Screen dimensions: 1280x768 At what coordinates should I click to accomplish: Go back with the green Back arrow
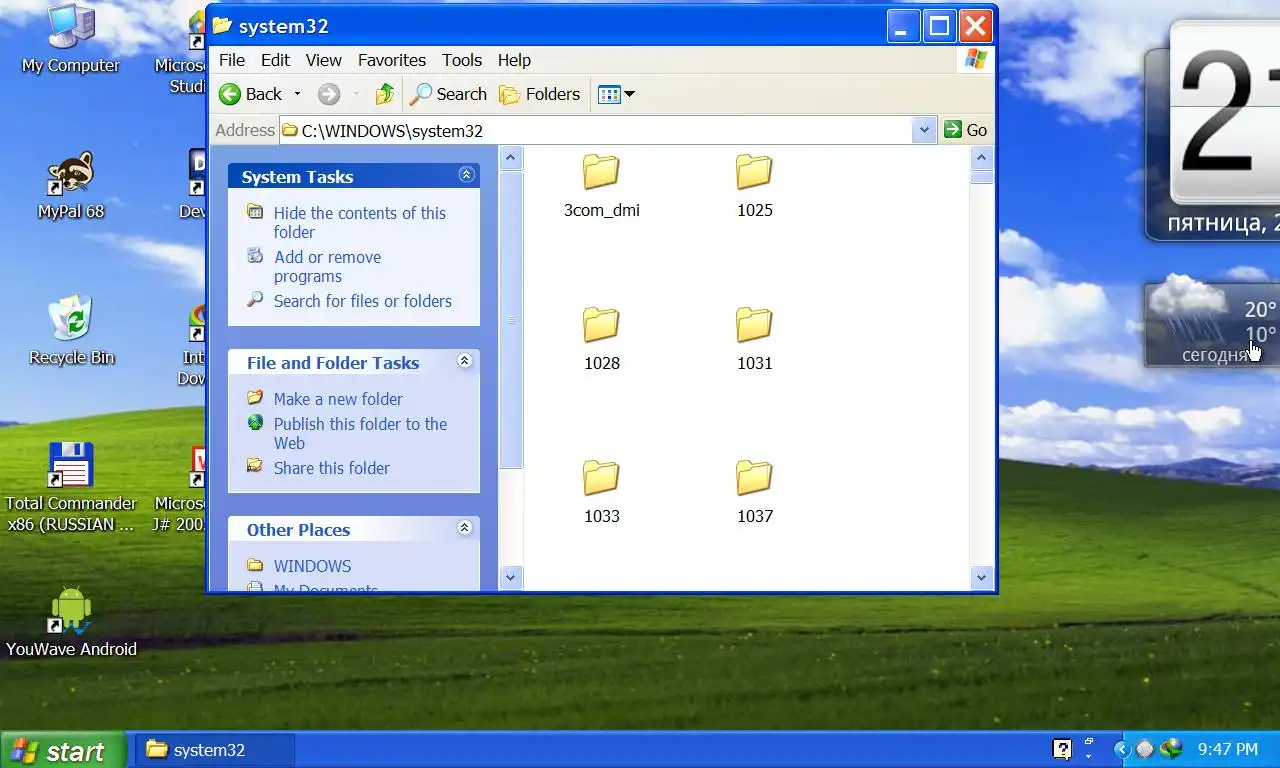(x=251, y=94)
